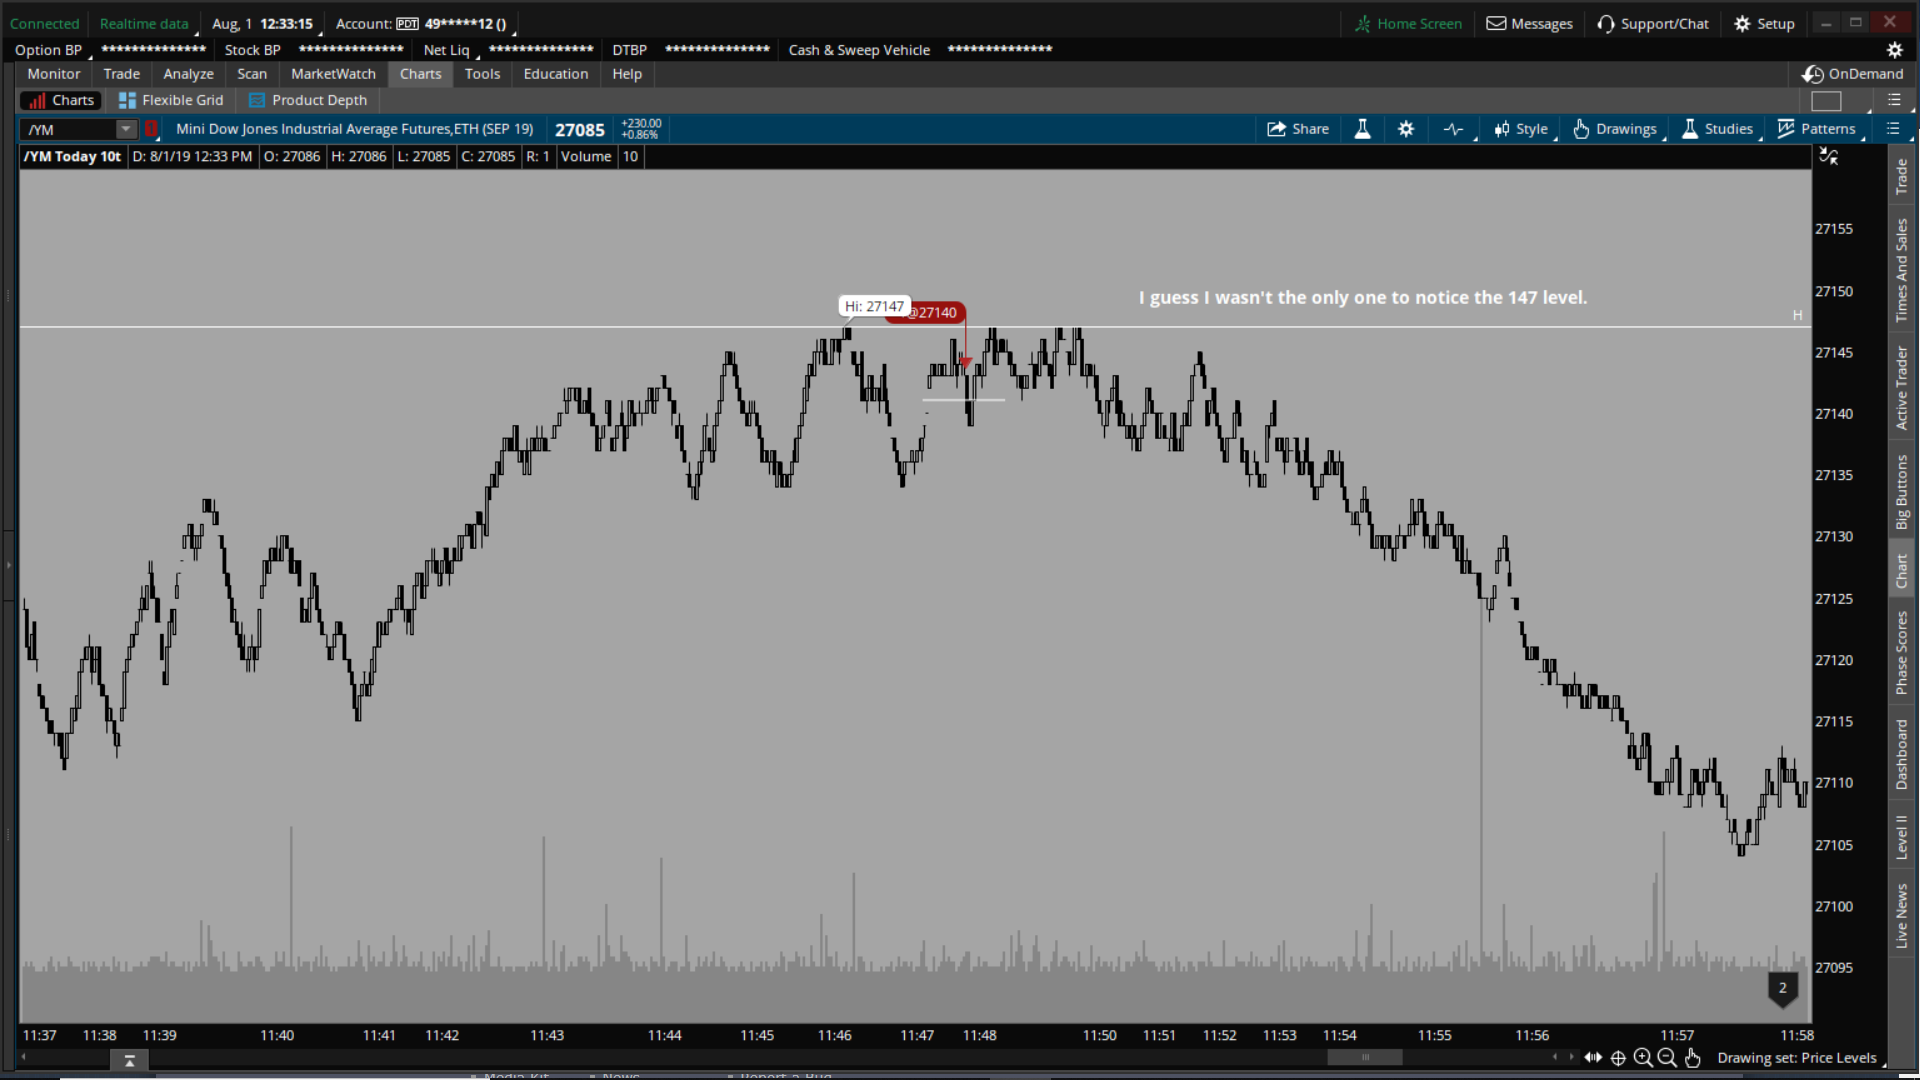Viewport: 1920px width, 1080px height.
Task: Click the collapse arrows icon above price axis
Action: (1829, 156)
